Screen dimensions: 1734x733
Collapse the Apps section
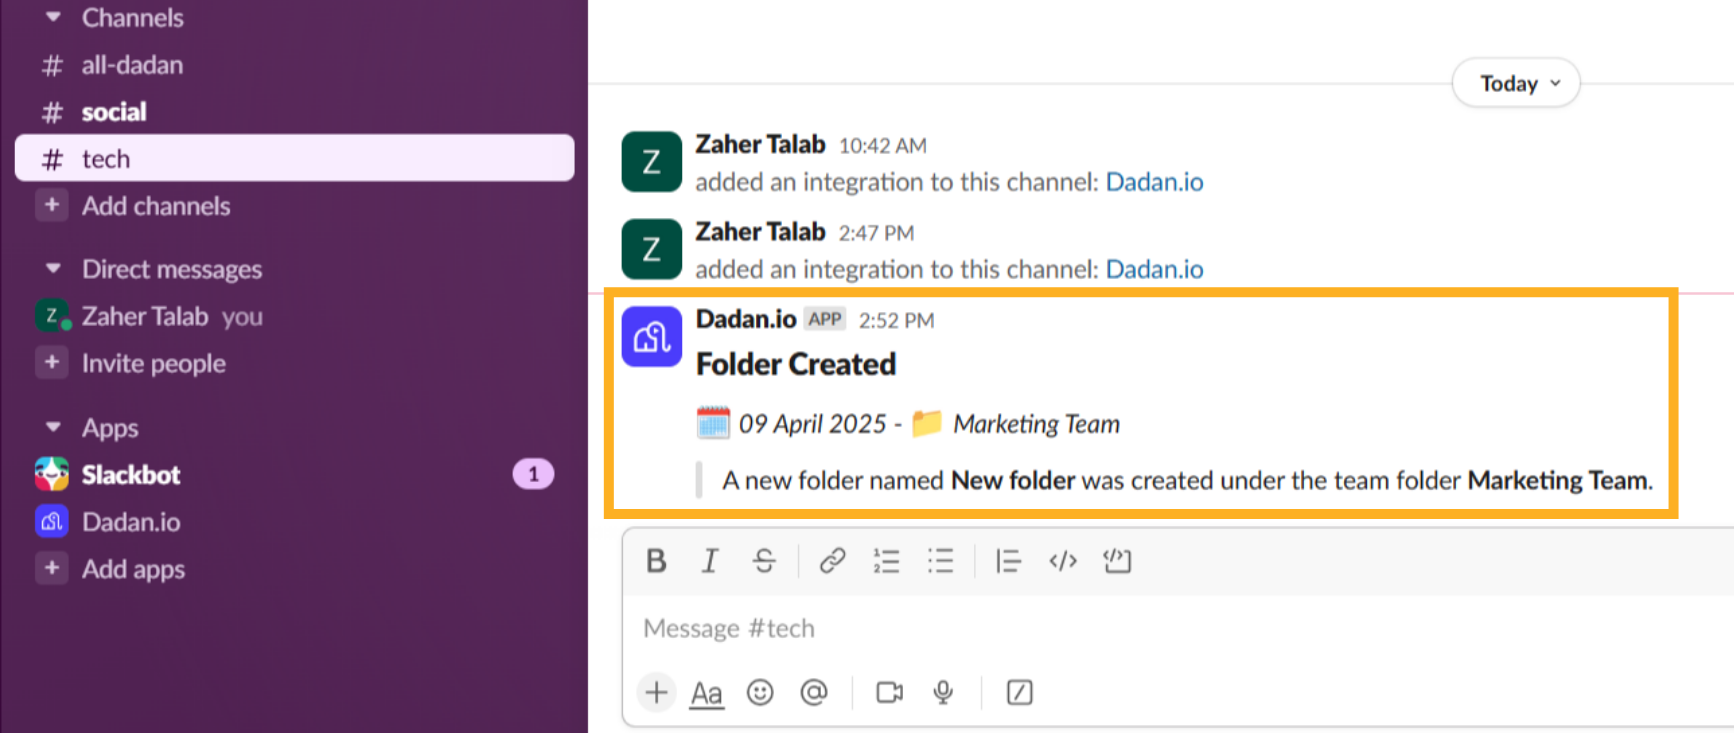click(x=54, y=427)
